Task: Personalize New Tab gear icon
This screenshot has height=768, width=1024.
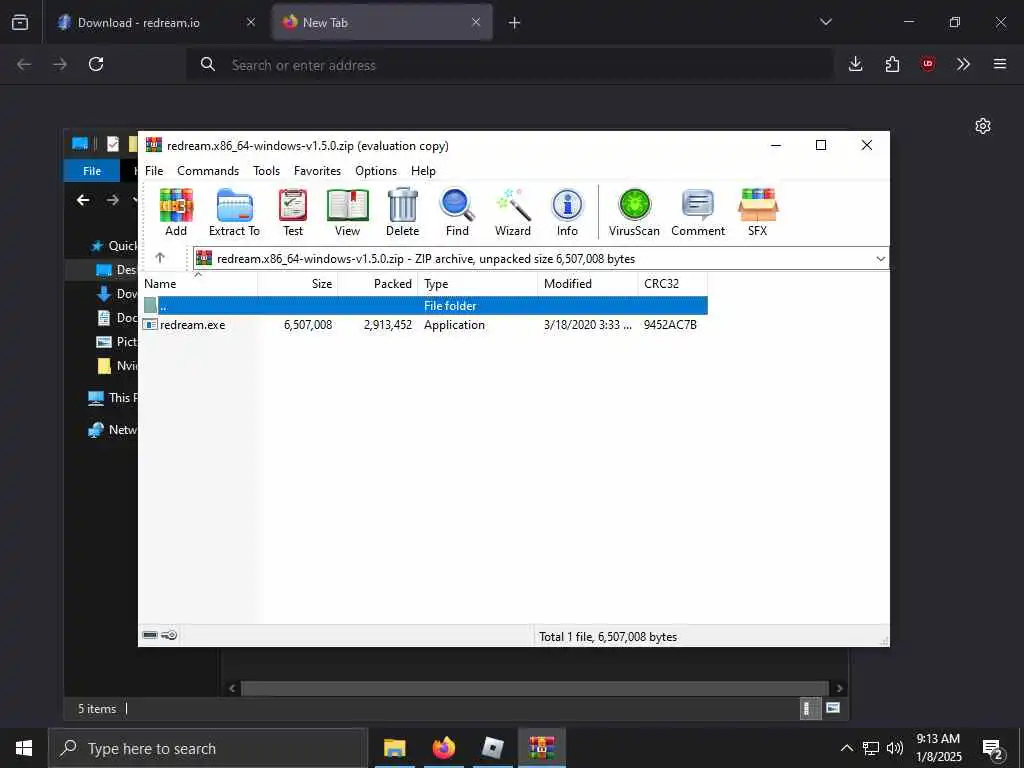Action: tap(983, 126)
